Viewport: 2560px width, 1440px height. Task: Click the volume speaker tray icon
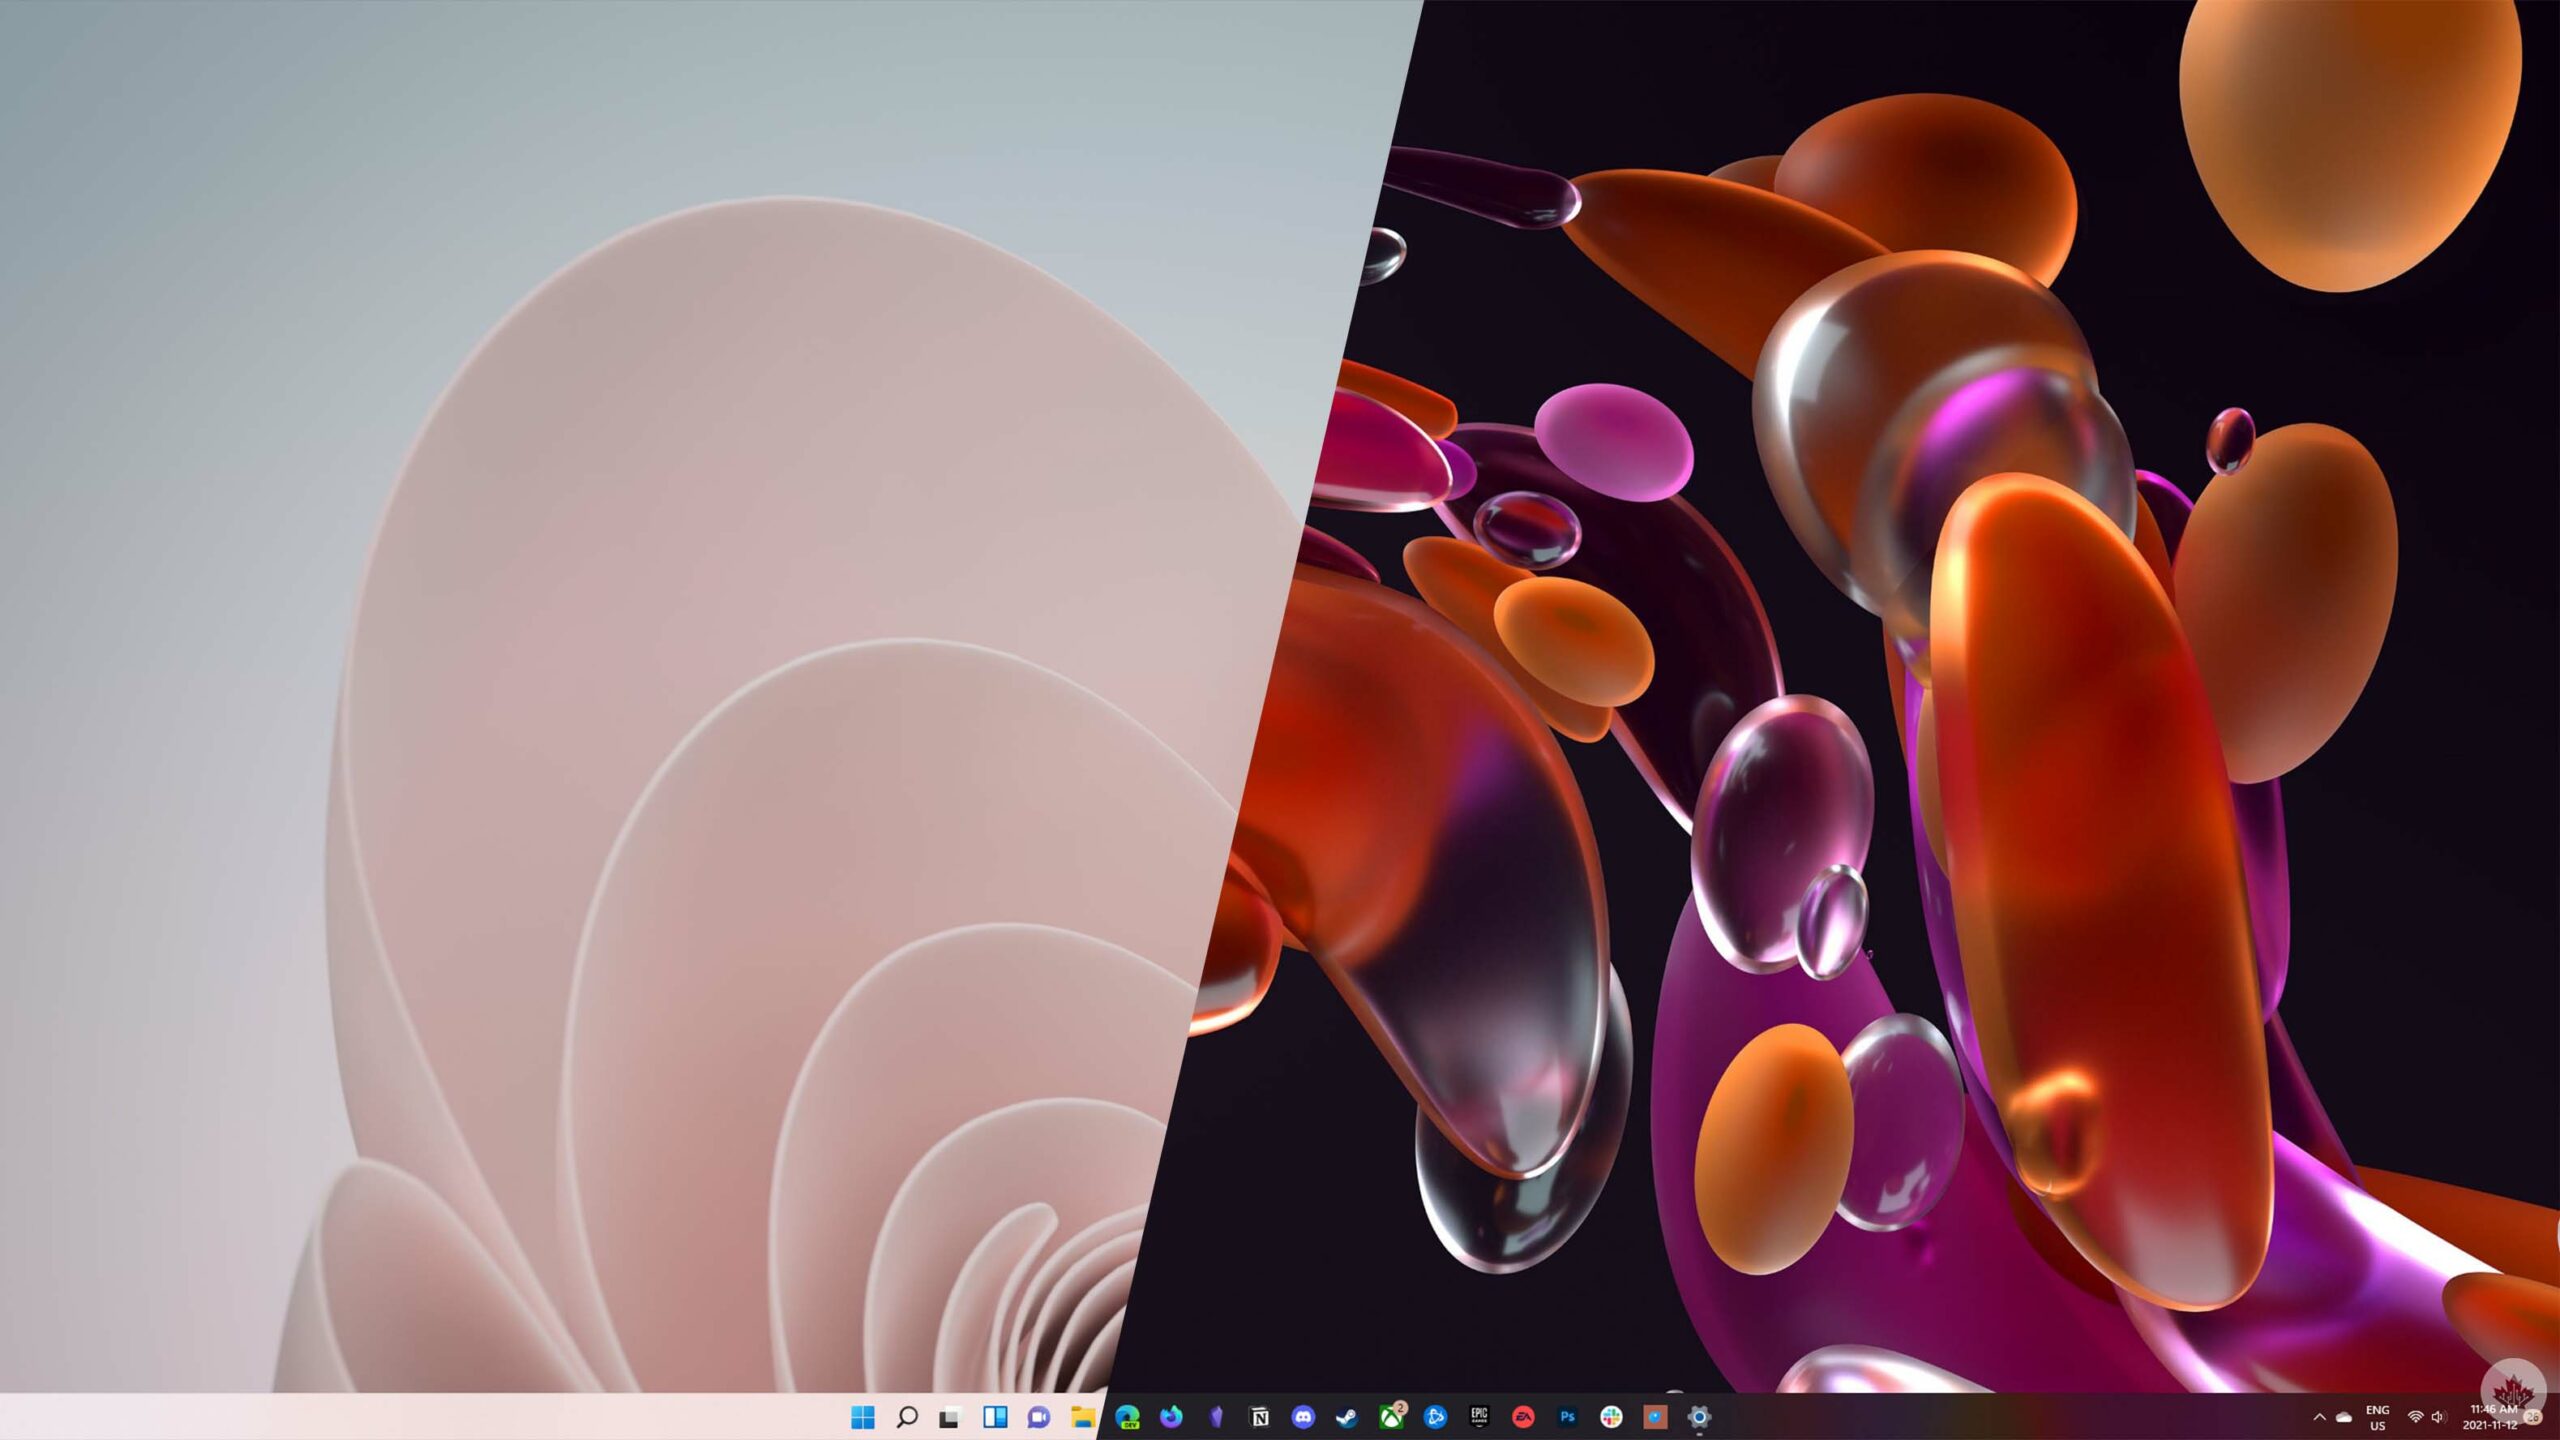tap(2437, 1417)
